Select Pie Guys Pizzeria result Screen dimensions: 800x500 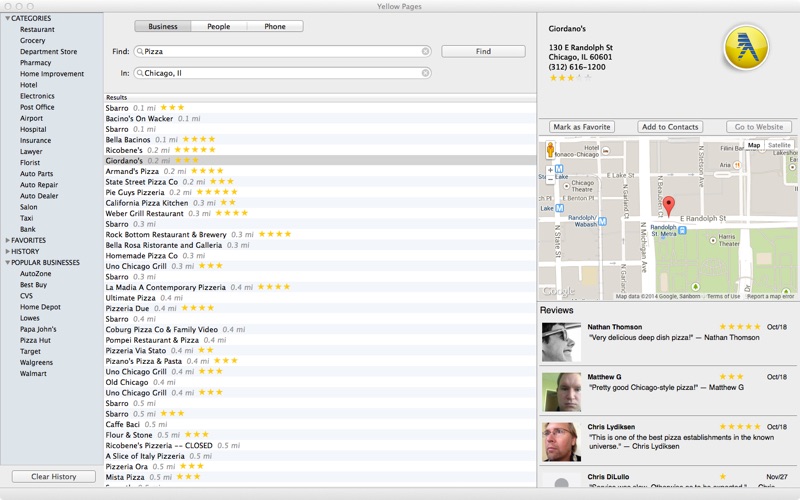pos(320,192)
